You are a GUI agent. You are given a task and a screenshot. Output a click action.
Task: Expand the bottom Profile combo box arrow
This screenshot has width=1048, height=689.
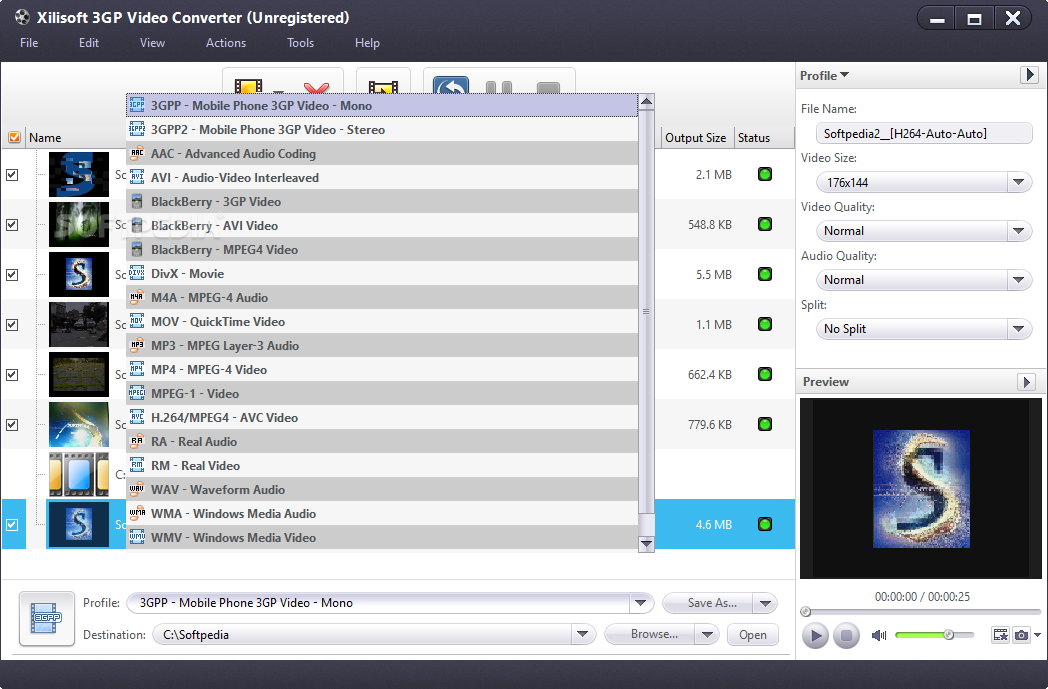(640, 603)
